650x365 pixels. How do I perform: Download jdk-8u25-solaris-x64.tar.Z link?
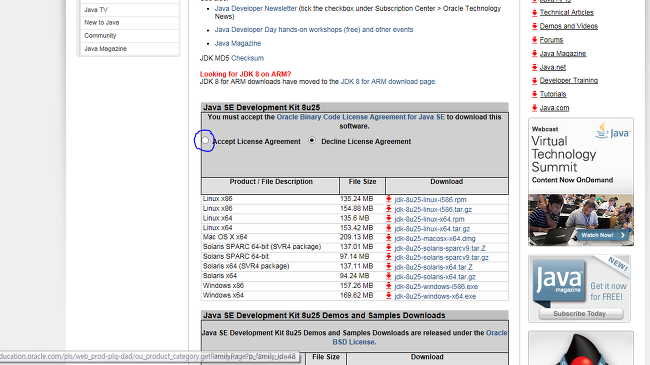434,267
